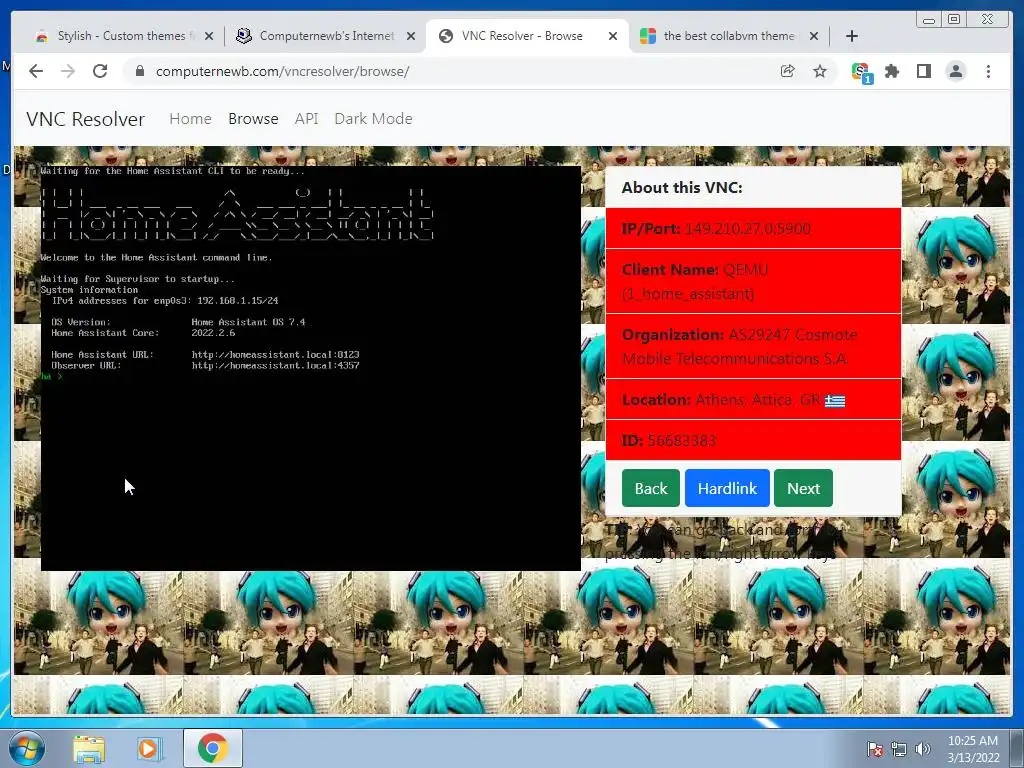Screen dimensions: 1024x768
Task: Click the ID 56683383 row
Action: (x=753, y=440)
